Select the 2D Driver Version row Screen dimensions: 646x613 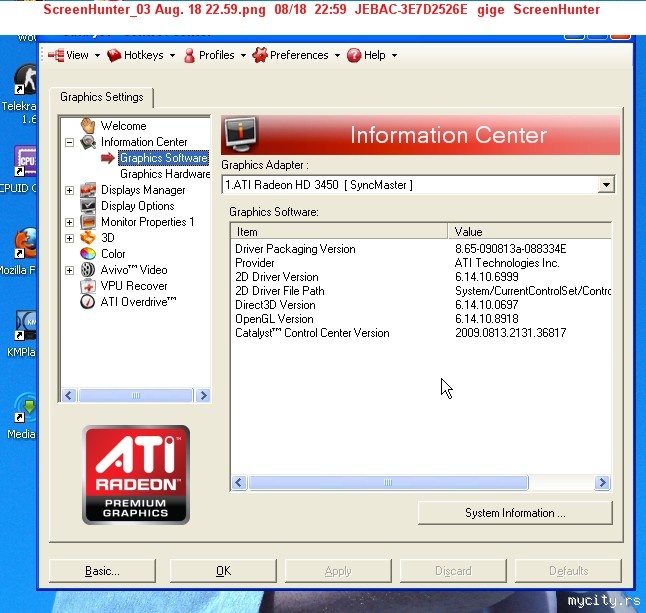coord(421,277)
